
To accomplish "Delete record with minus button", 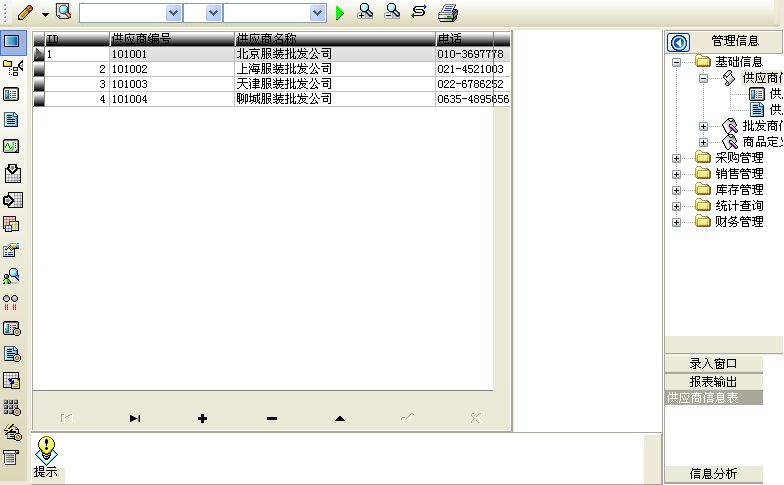I will tap(272, 418).
